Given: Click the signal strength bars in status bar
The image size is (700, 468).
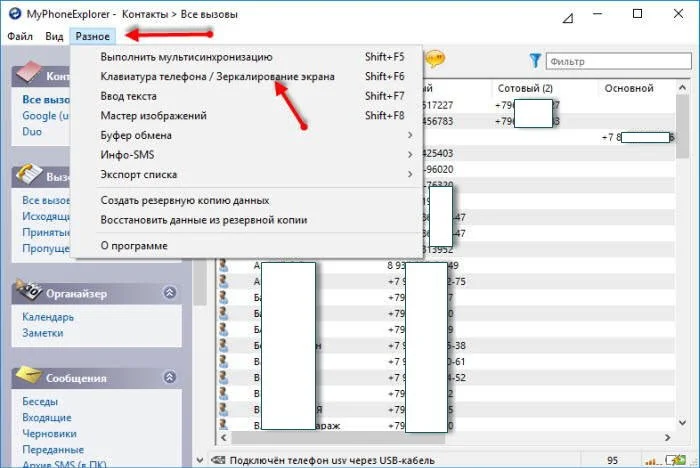Looking at the screenshot, I should [651, 460].
